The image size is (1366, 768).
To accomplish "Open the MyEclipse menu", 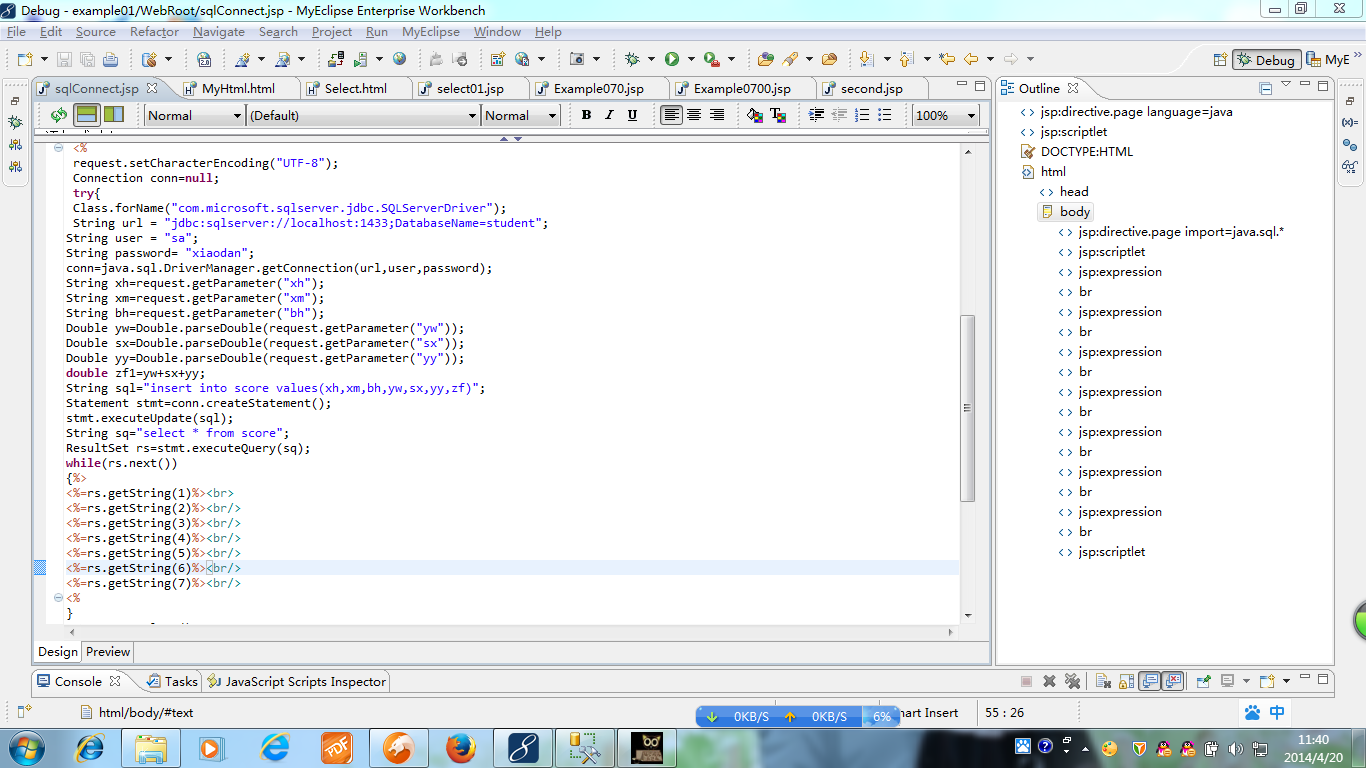I will point(431,32).
